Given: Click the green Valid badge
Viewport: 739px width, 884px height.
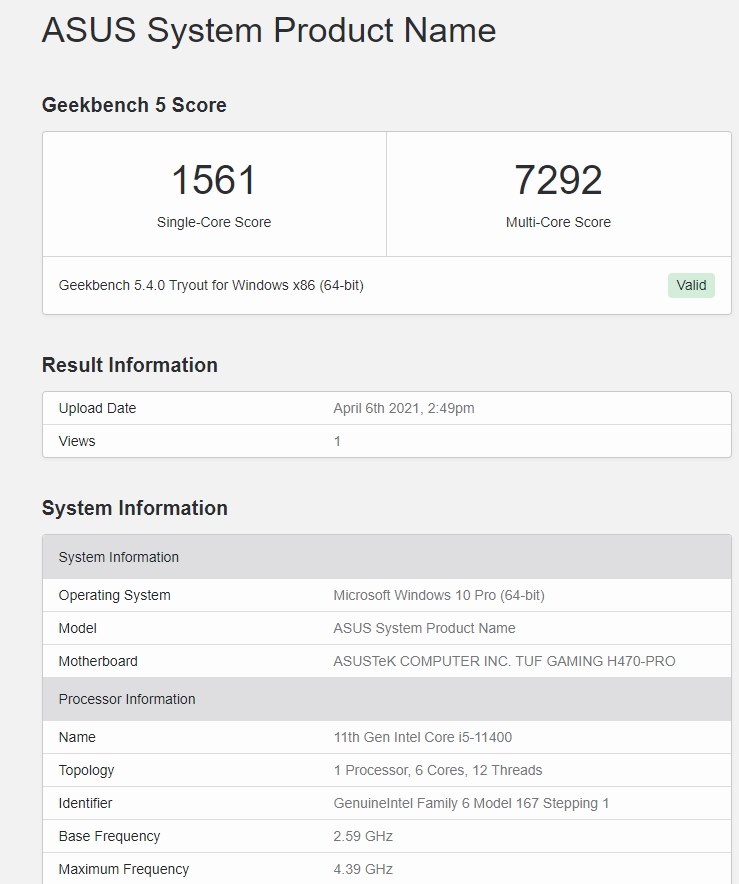Looking at the screenshot, I should coord(691,285).
